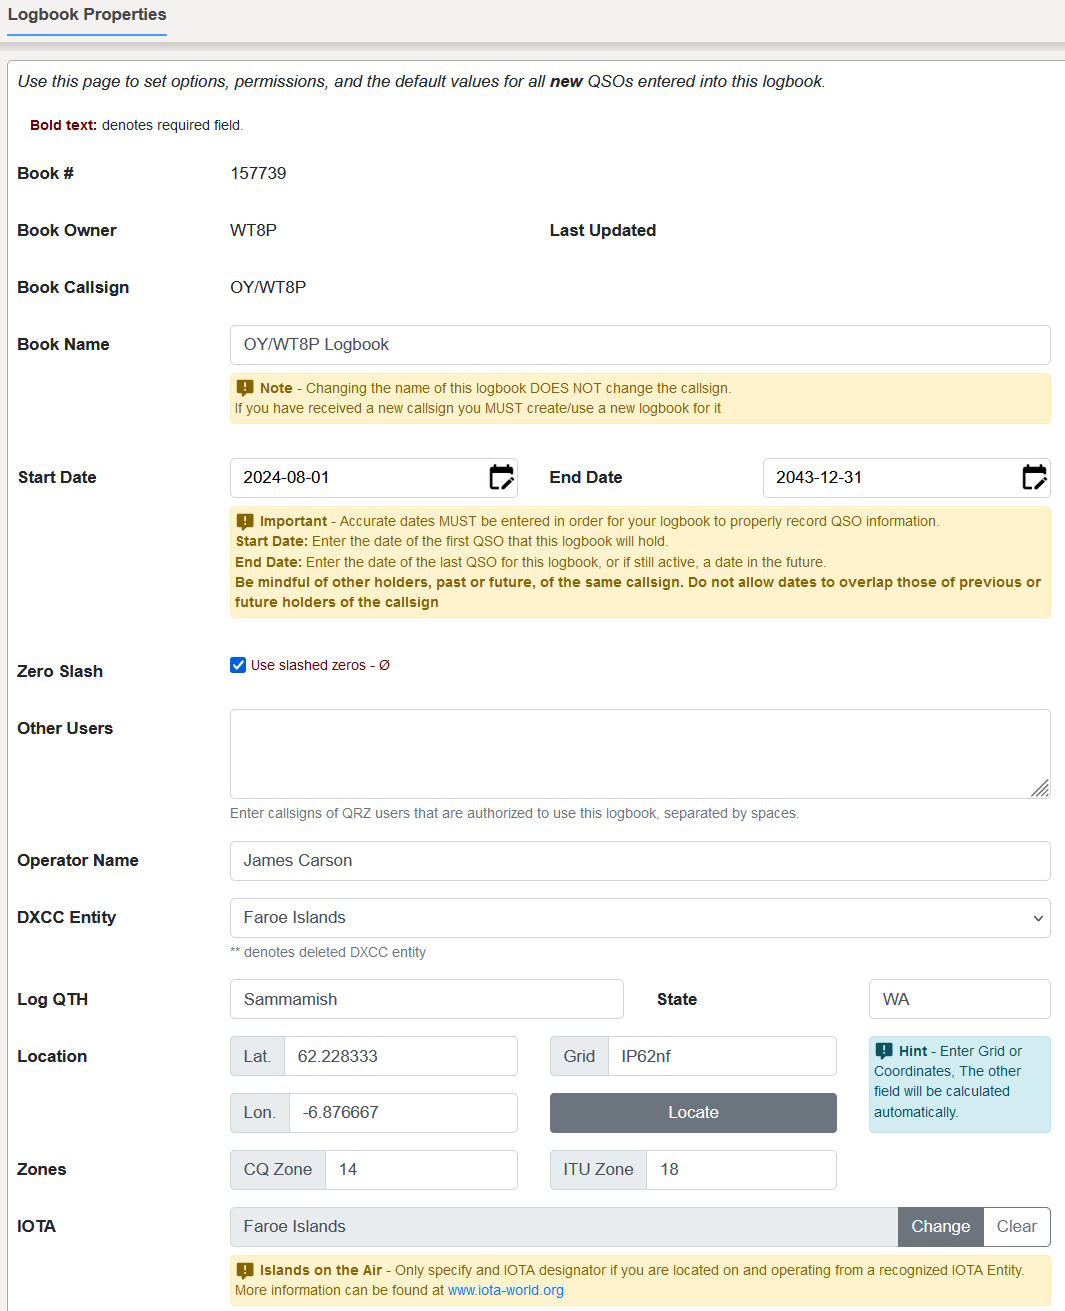The height and width of the screenshot is (1311, 1065).
Task: Click the Important alert icon in the dates warning
Action: click(x=243, y=520)
